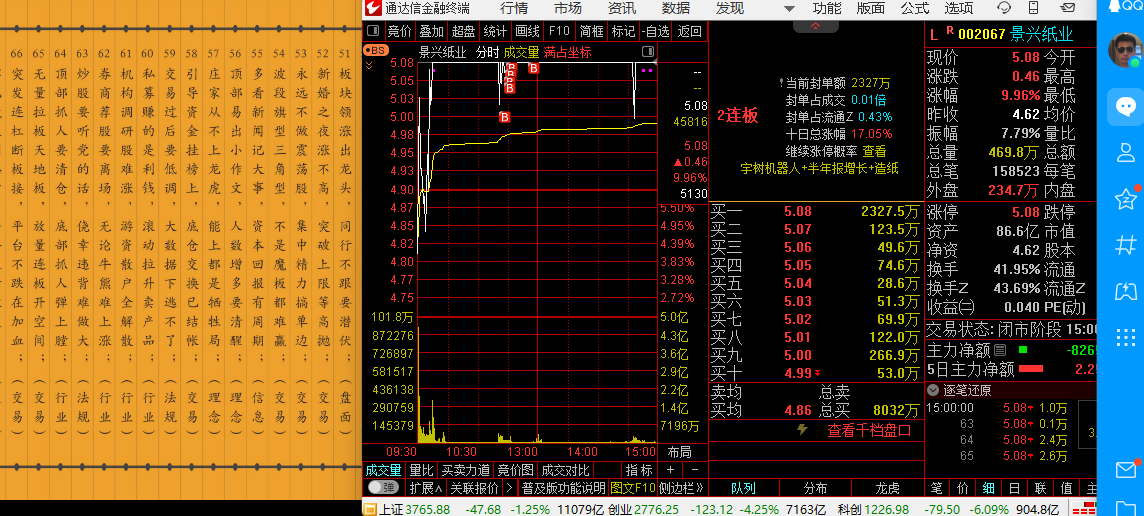The width and height of the screenshot is (1144, 516).
Task: Open the headset customer service icon
Action: [1005, 9]
